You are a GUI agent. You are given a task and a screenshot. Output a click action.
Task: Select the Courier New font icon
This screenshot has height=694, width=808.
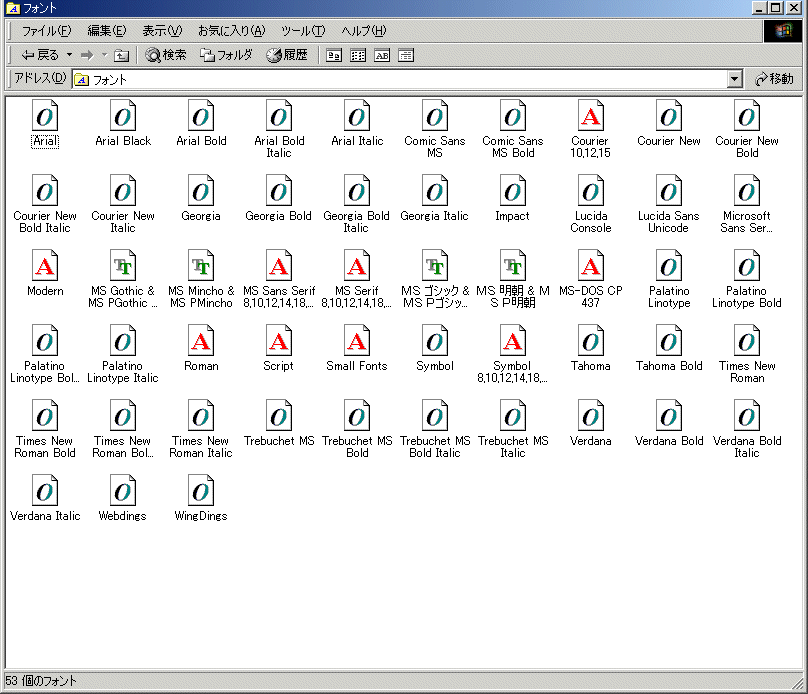pyautogui.click(x=668, y=115)
